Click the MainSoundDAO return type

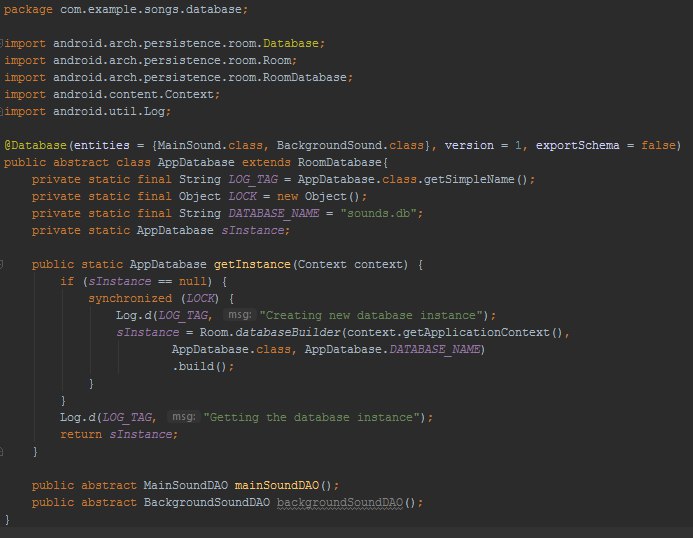[186, 485]
